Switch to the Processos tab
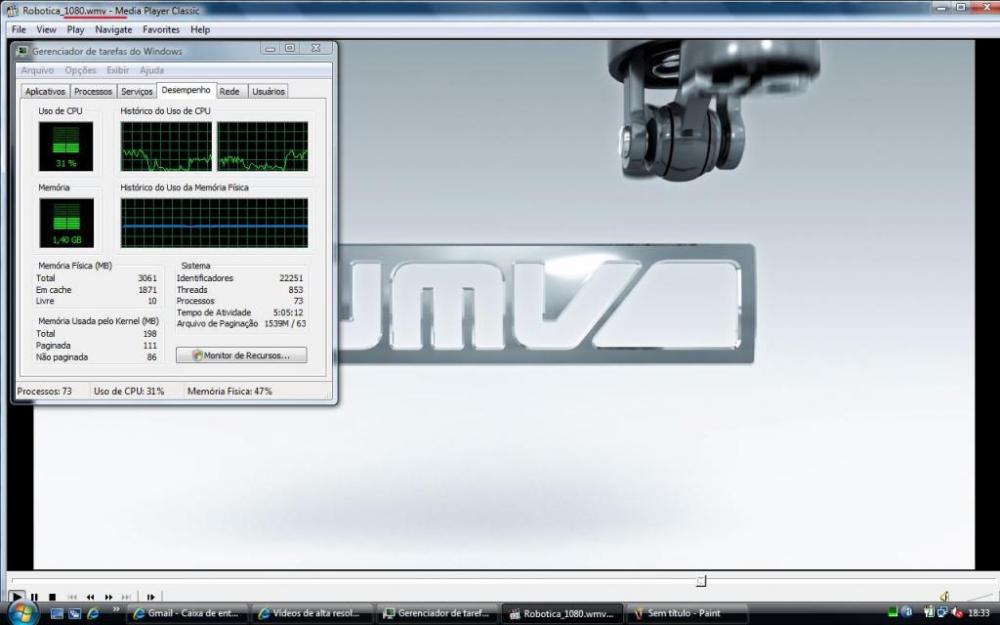 click(x=93, y=91)
